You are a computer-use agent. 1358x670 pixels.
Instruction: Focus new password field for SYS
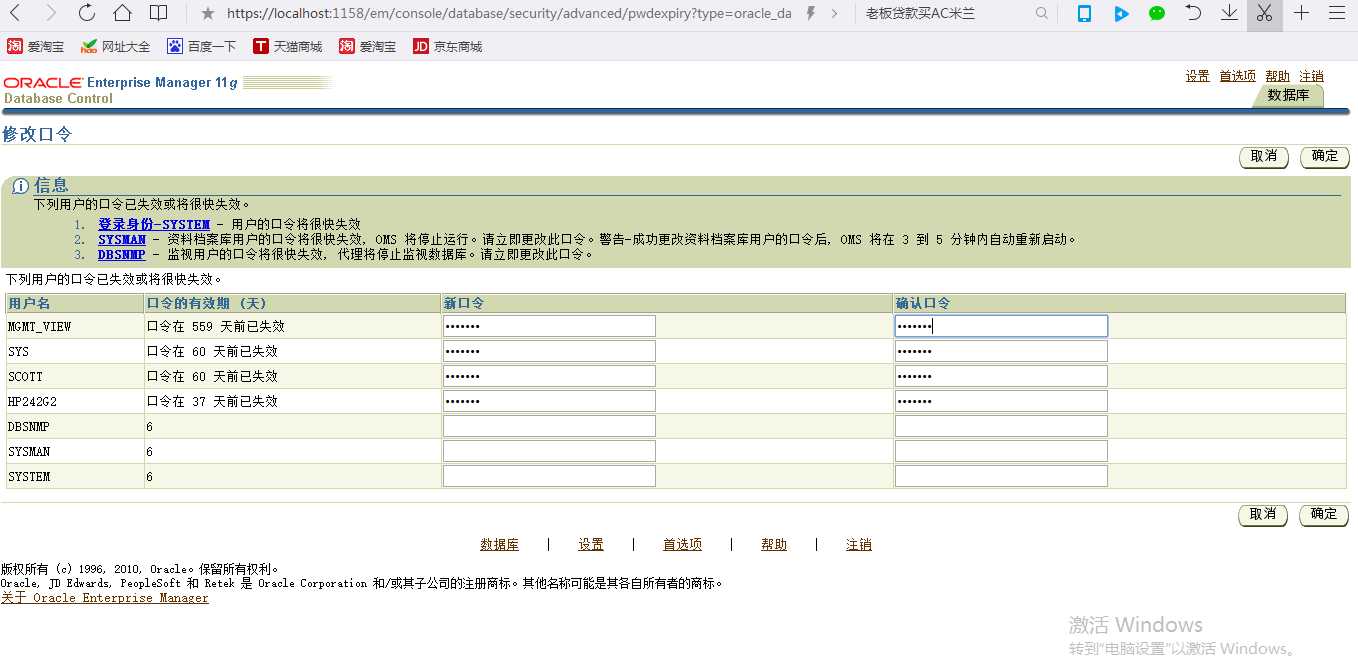pyautogui.click(x=549, y=351)
